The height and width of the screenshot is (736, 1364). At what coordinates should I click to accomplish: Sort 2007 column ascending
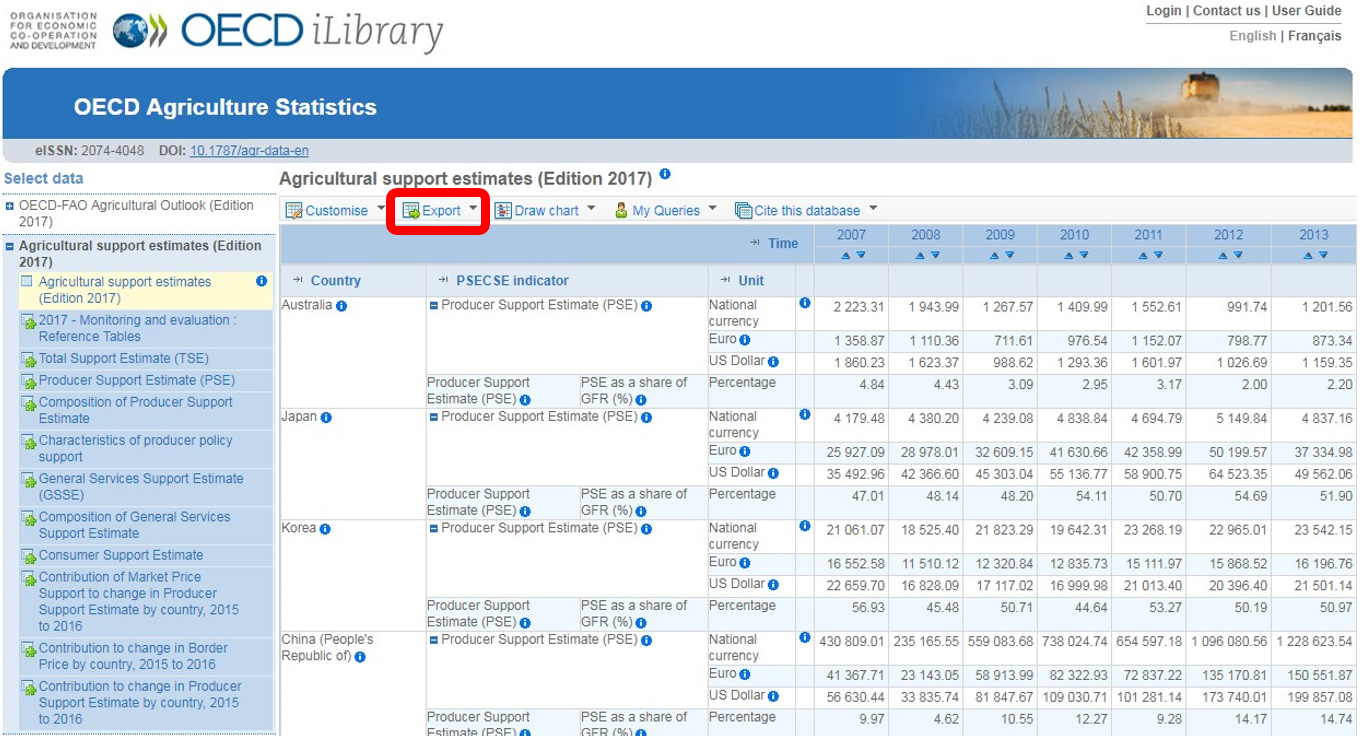[x=845, y=256]
